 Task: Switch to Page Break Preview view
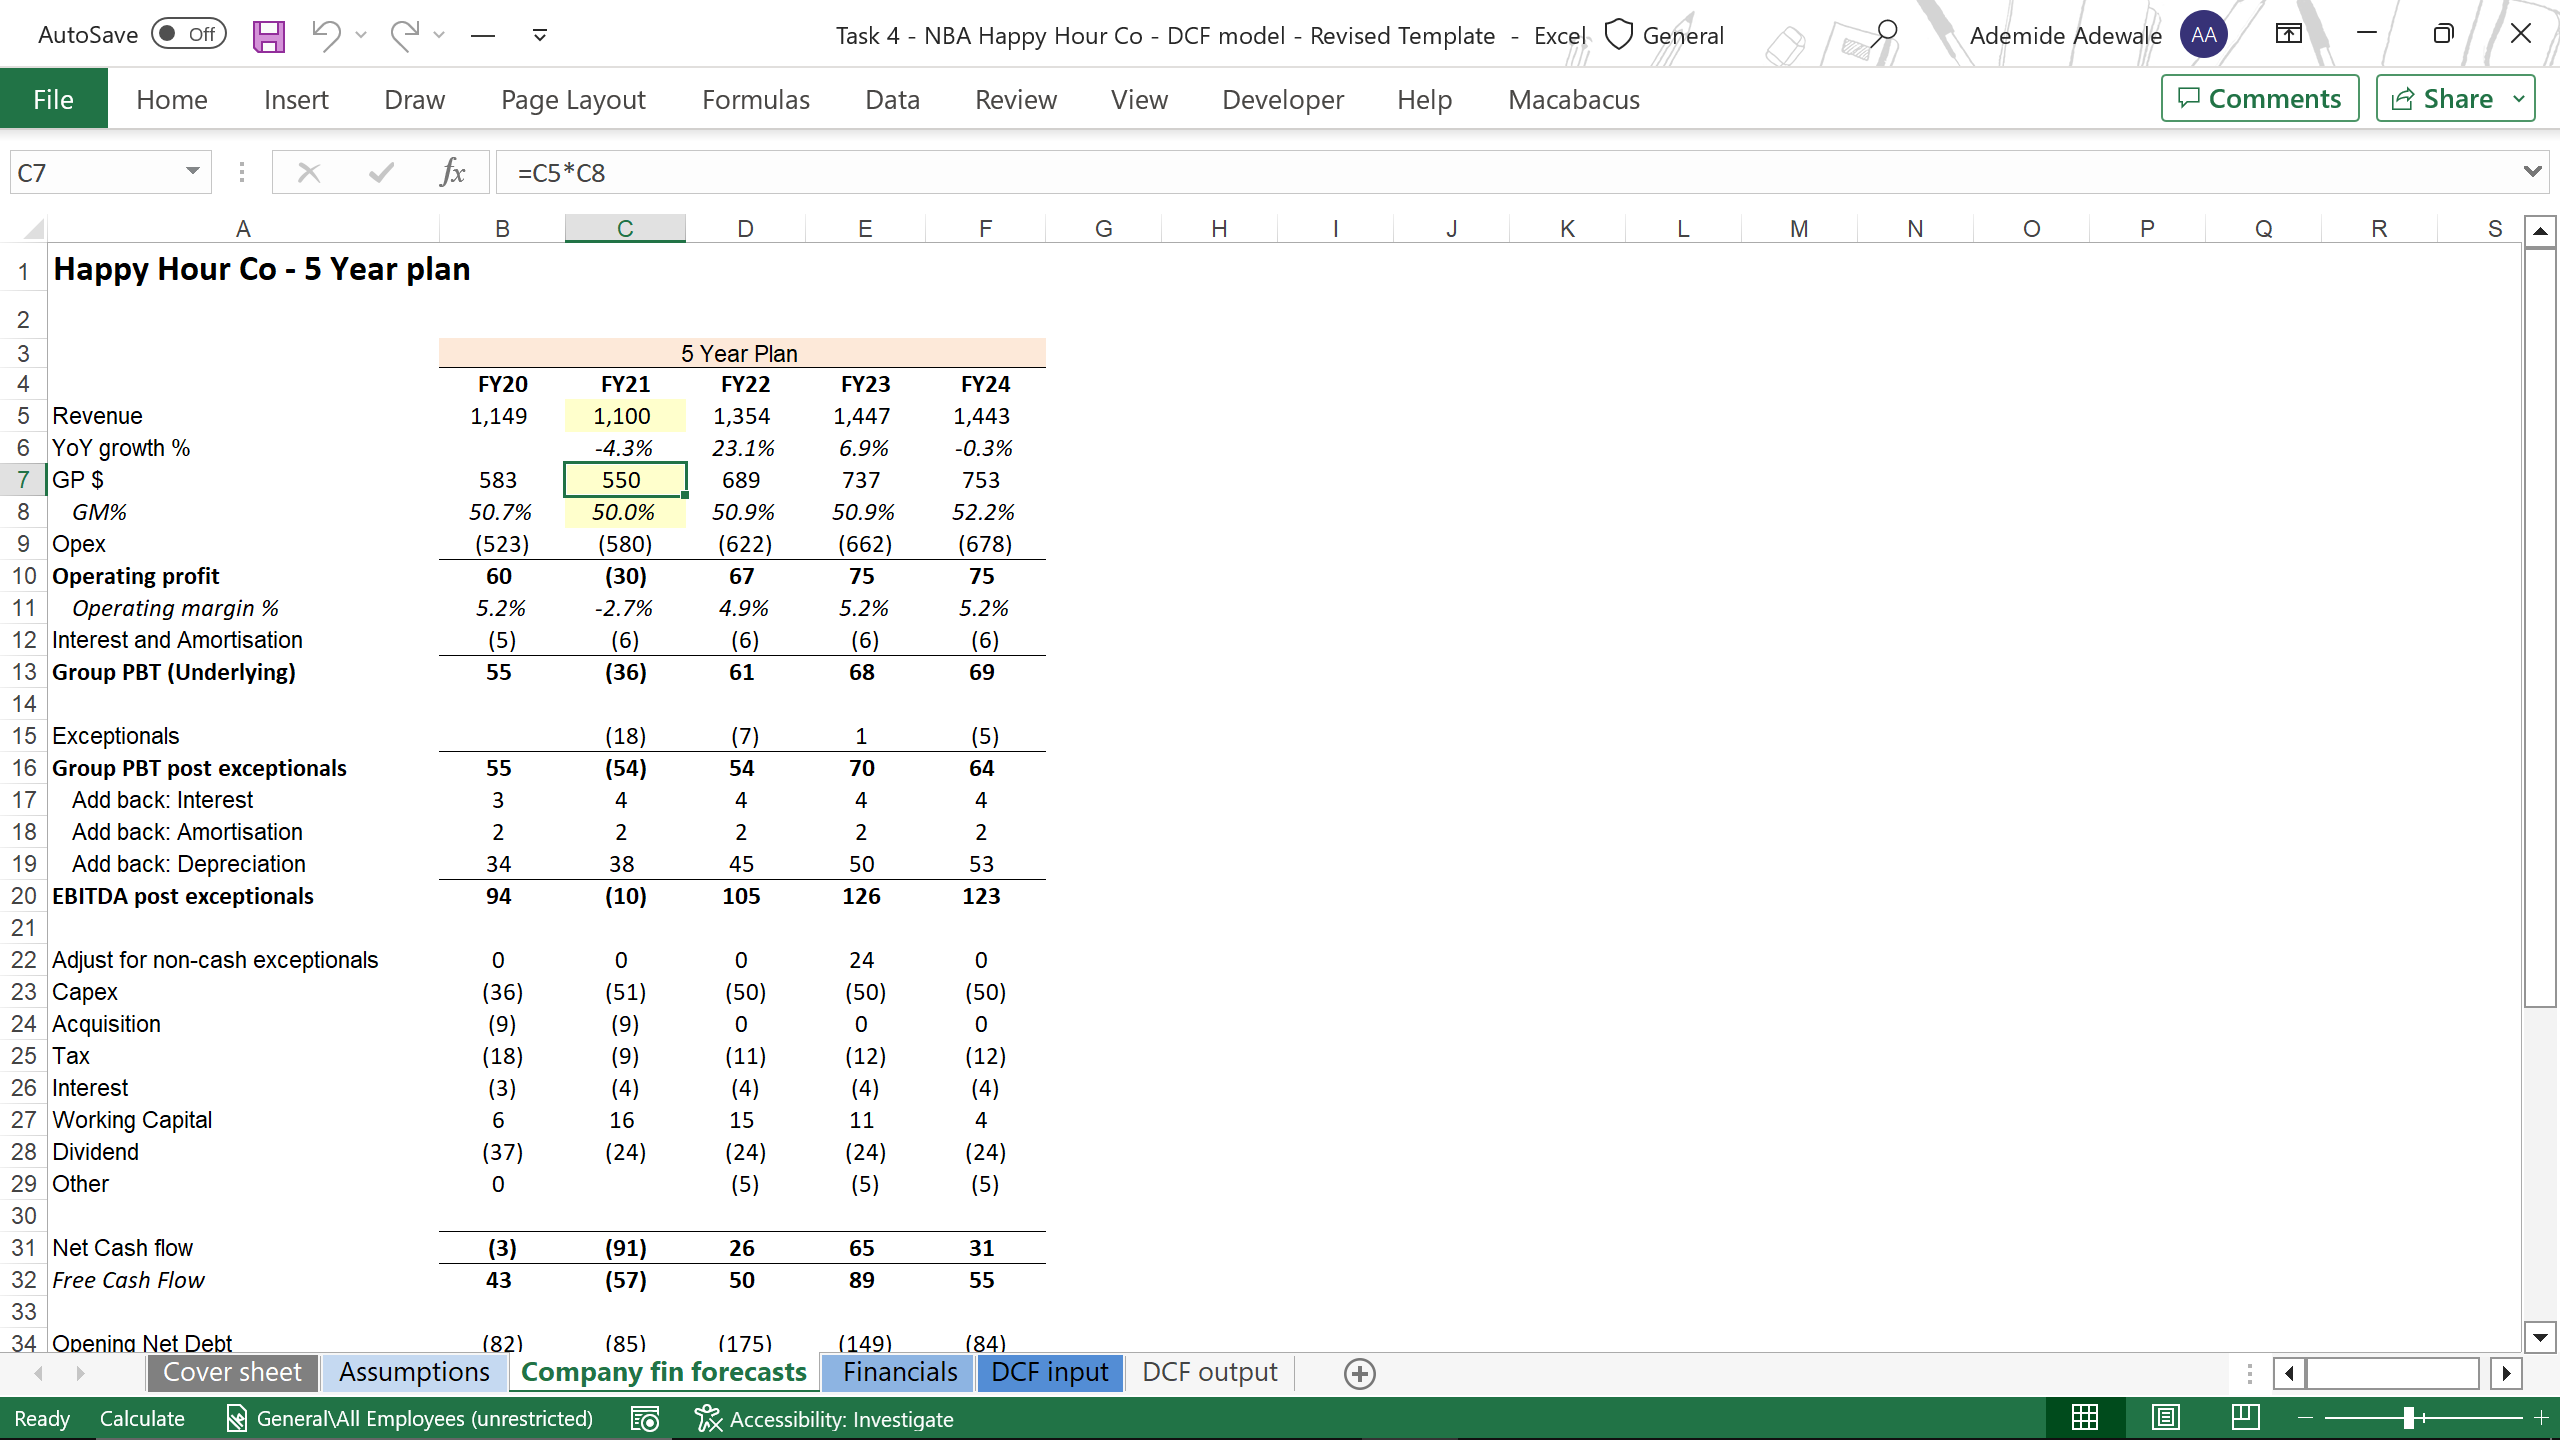click(x=2245, y=1418)
